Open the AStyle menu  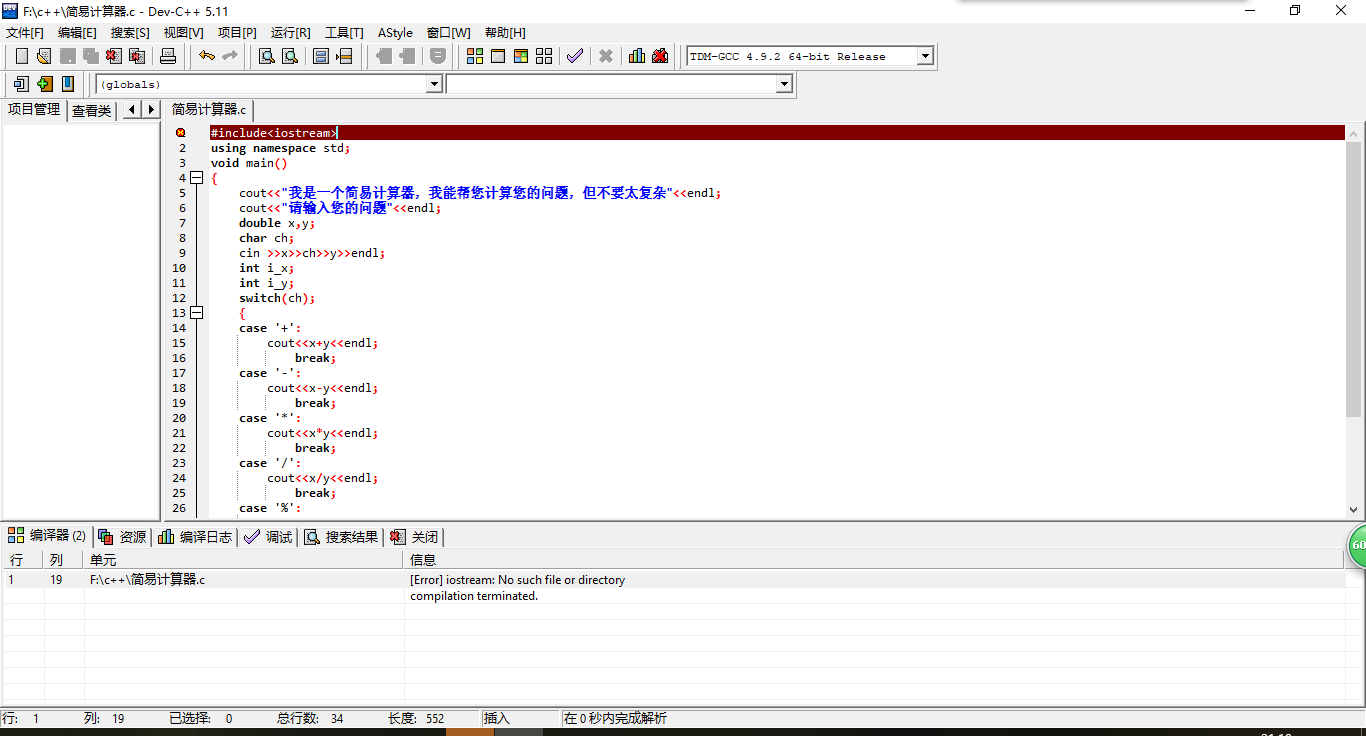coord(395,33)
